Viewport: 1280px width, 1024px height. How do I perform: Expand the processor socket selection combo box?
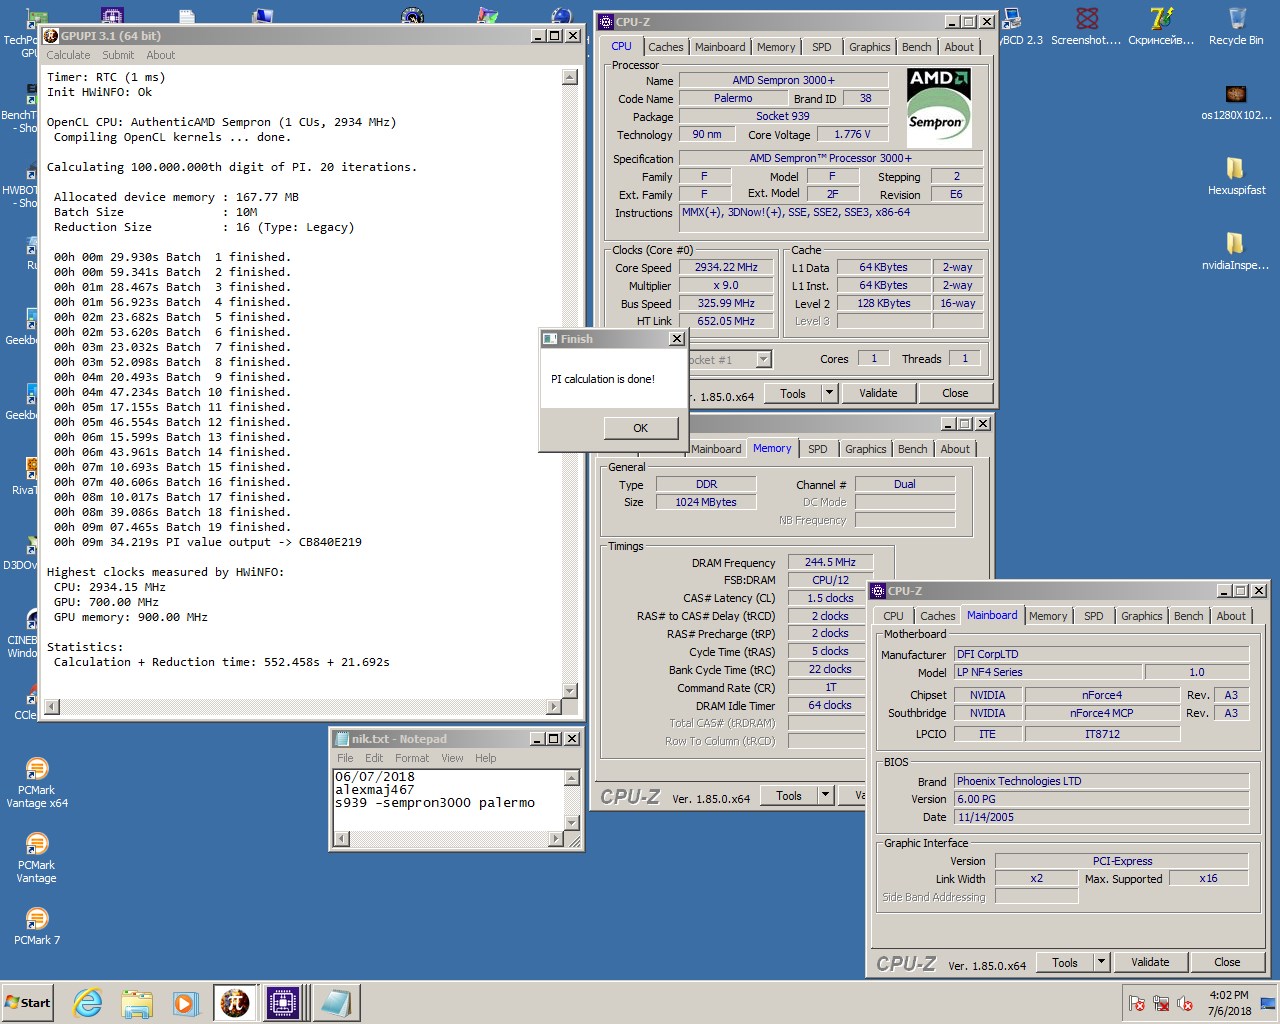coord(763,359)
